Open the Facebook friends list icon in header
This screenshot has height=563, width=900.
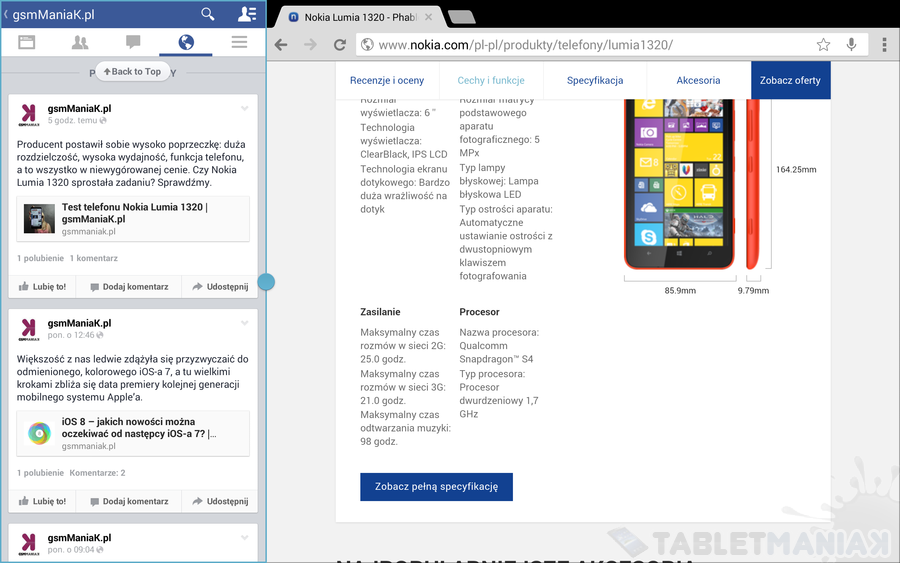[x=247, y=14]
